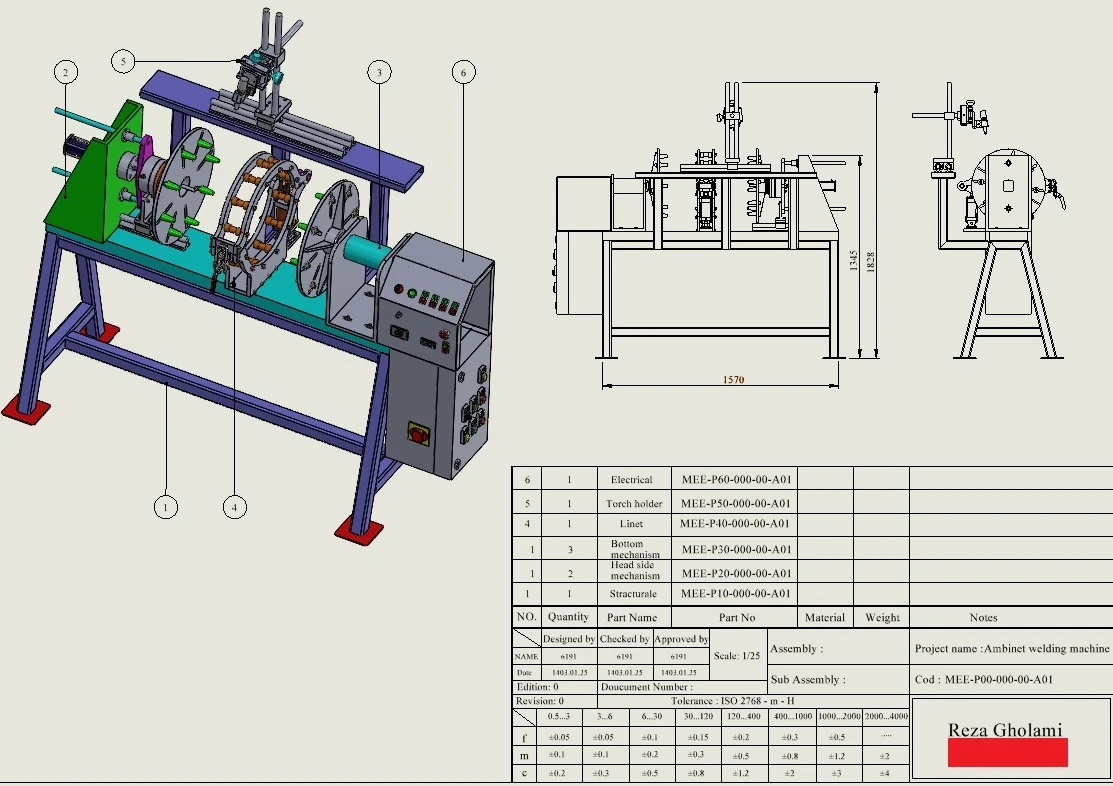
Task: Select the red block under Reza Gholami
Action: point(1007,752)
